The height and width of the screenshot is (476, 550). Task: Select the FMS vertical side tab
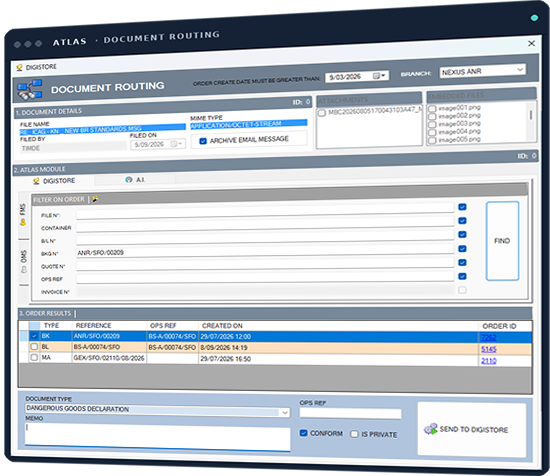pyautogui.click(x=23, y=215)
